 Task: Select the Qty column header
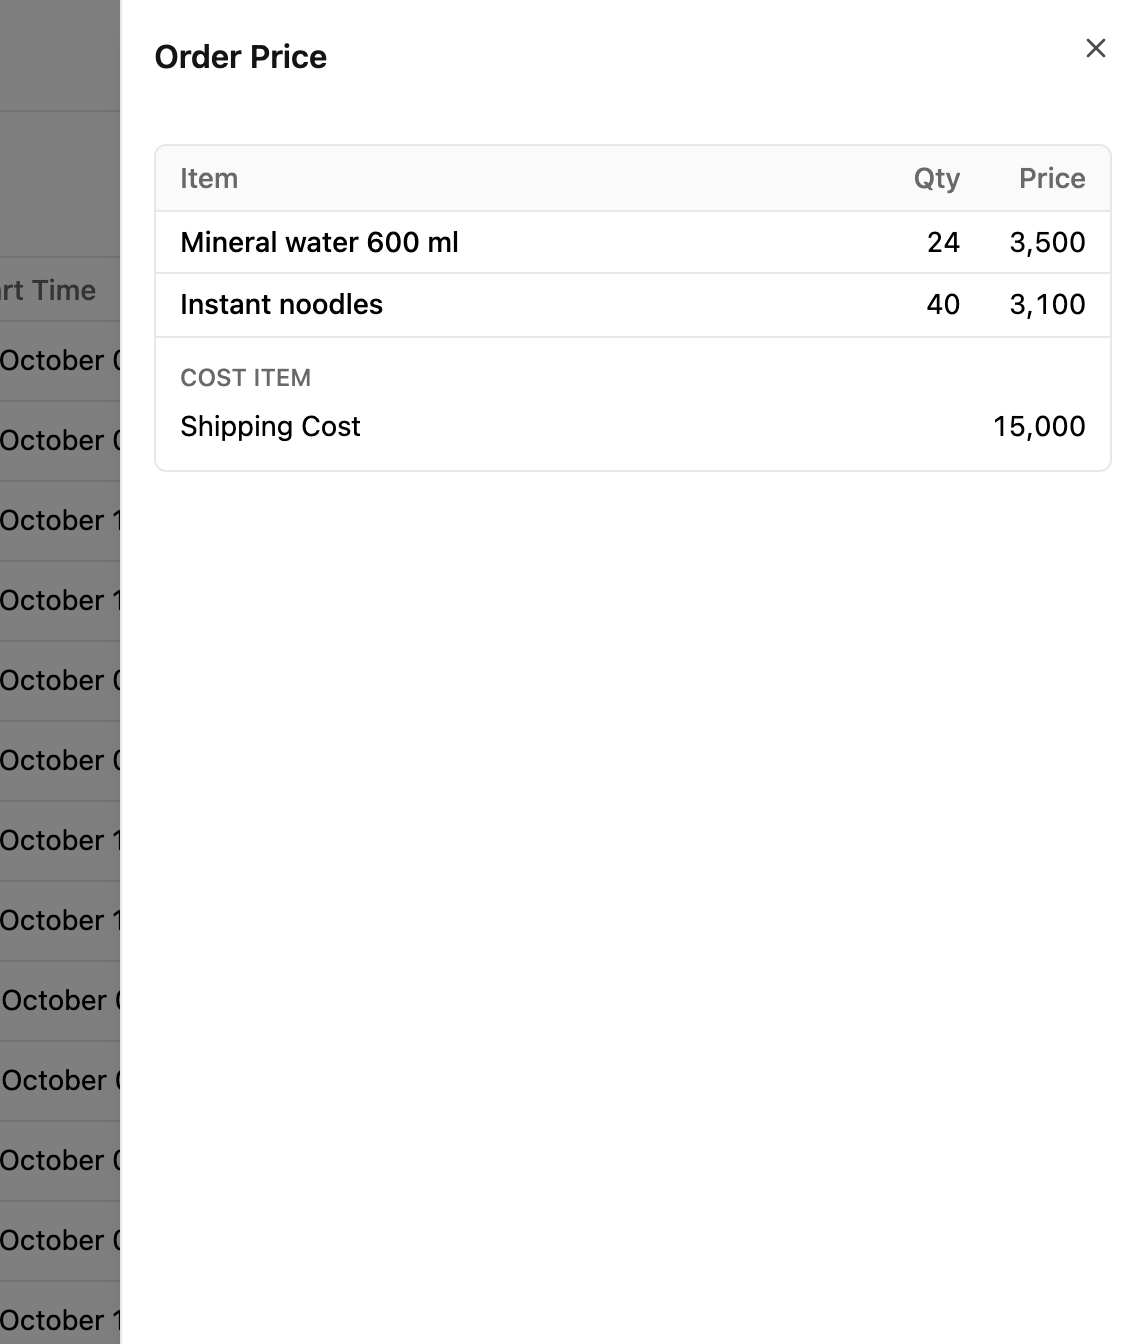tap(936, 178)
